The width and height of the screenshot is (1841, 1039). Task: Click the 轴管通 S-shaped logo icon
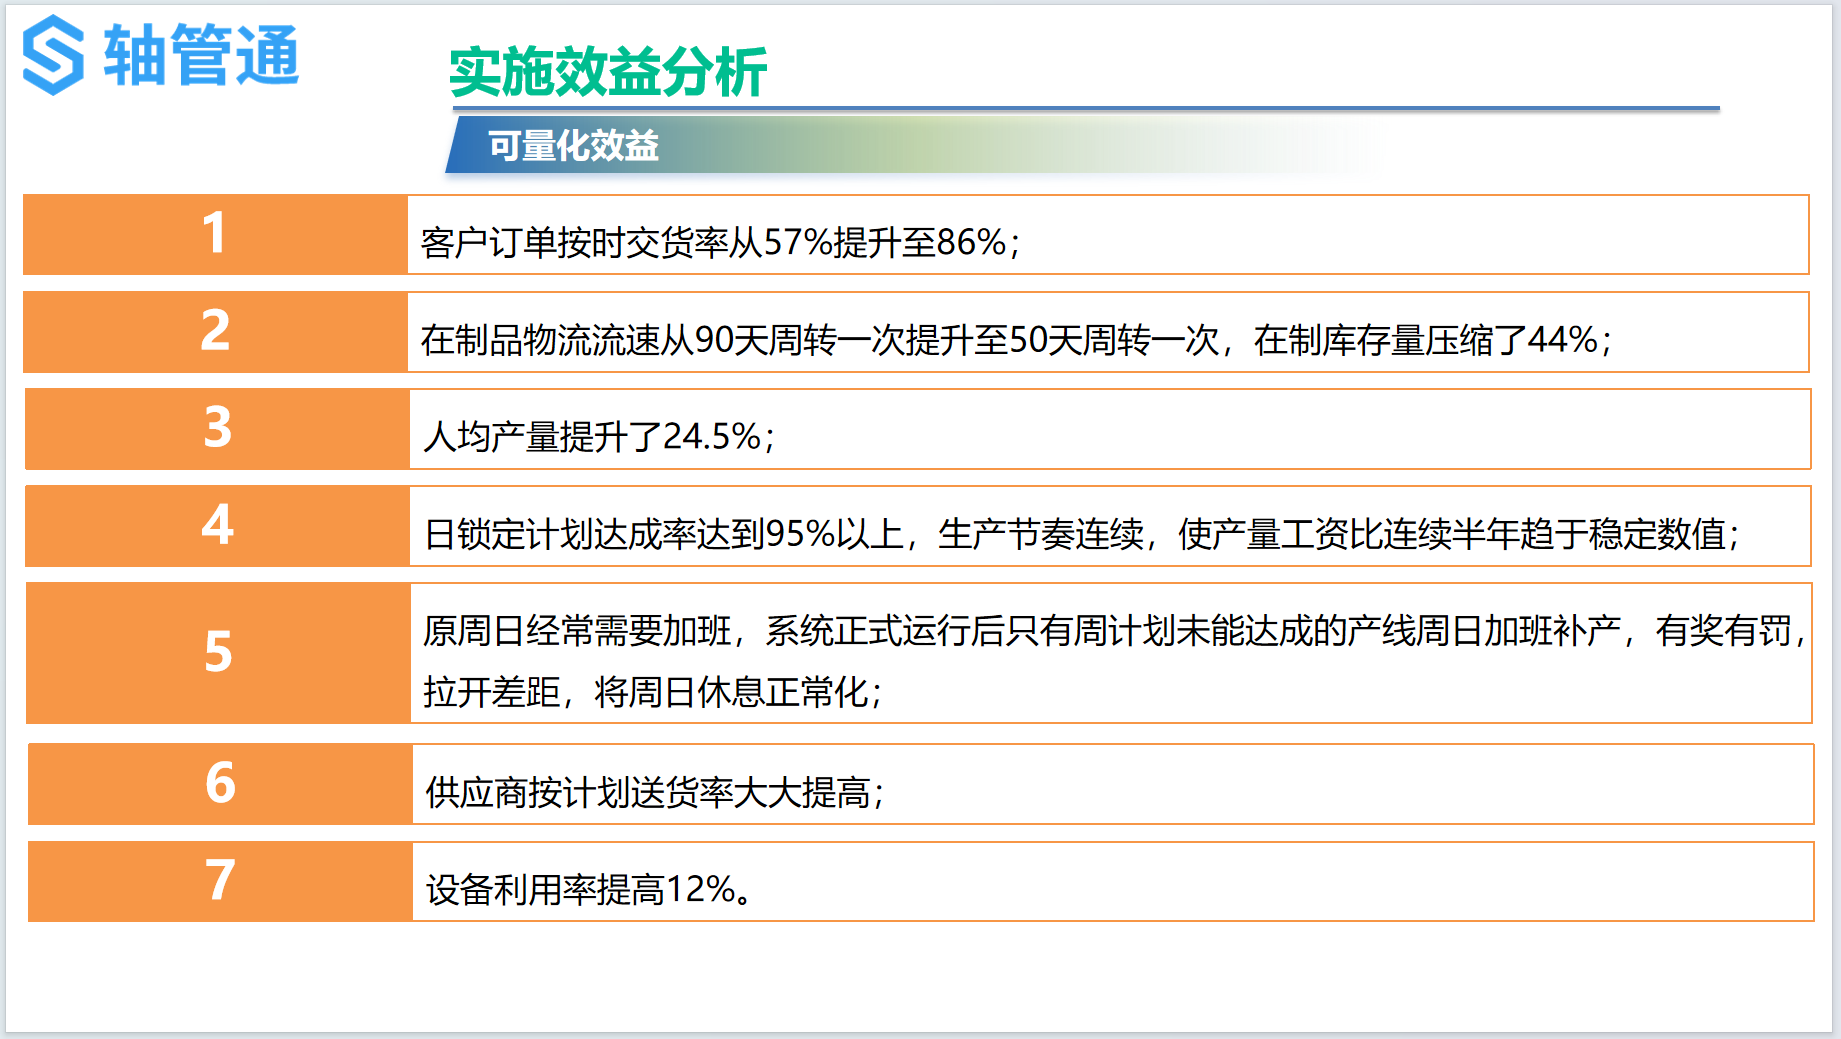coord(53,55)
